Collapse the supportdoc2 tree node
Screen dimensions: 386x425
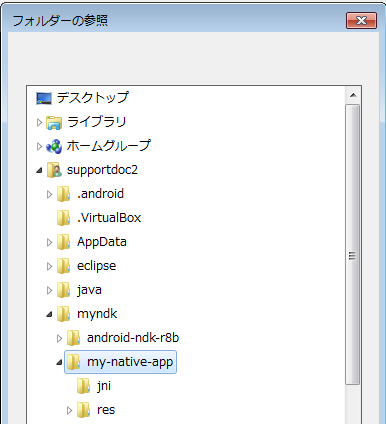click(x=39, y=171)
